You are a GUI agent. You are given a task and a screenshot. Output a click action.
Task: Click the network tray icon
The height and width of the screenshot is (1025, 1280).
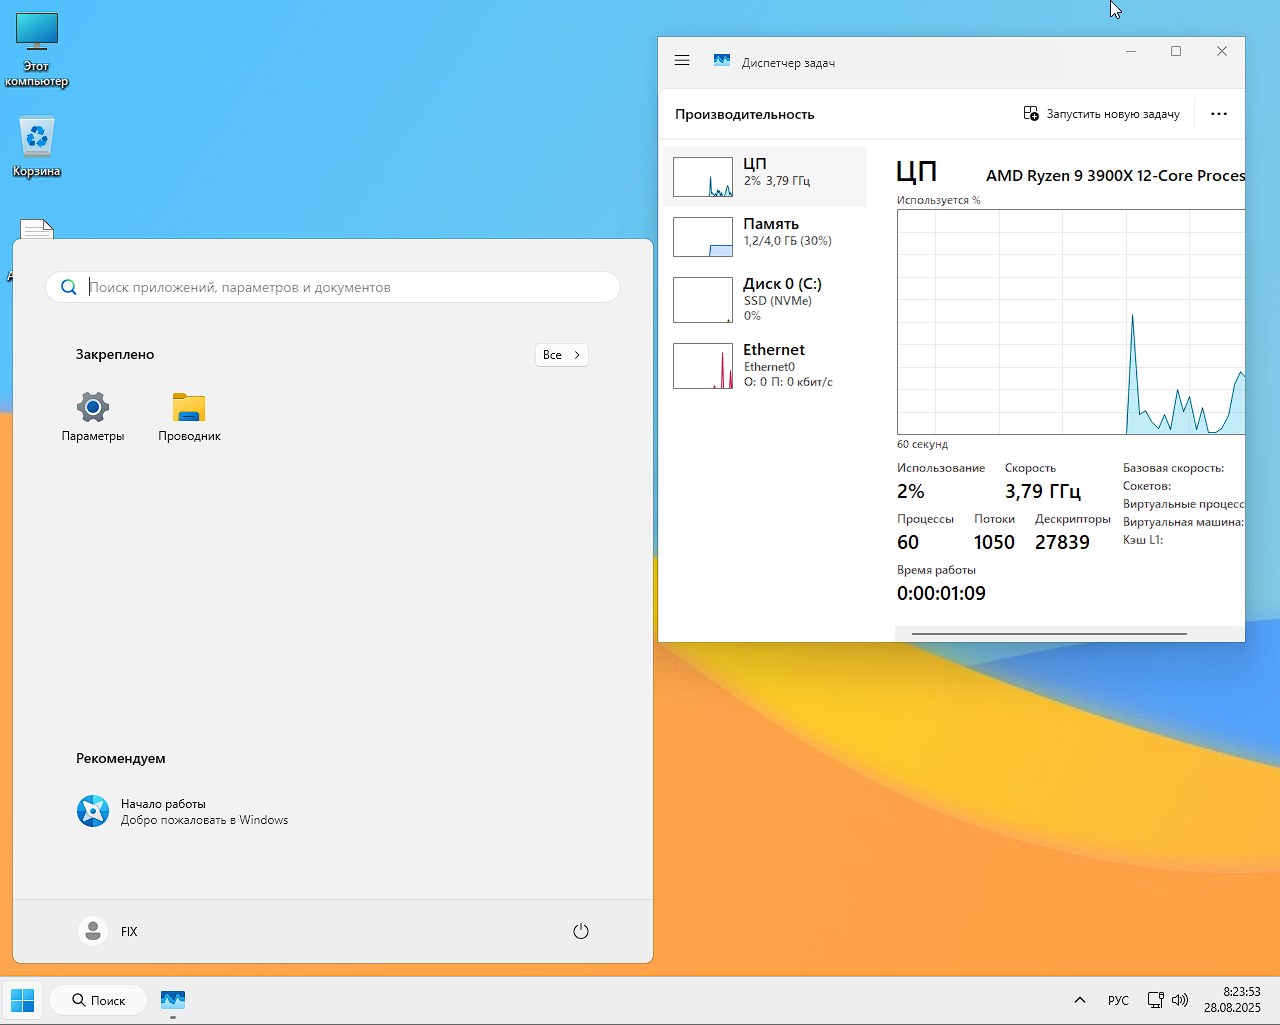point(1155,1000)
